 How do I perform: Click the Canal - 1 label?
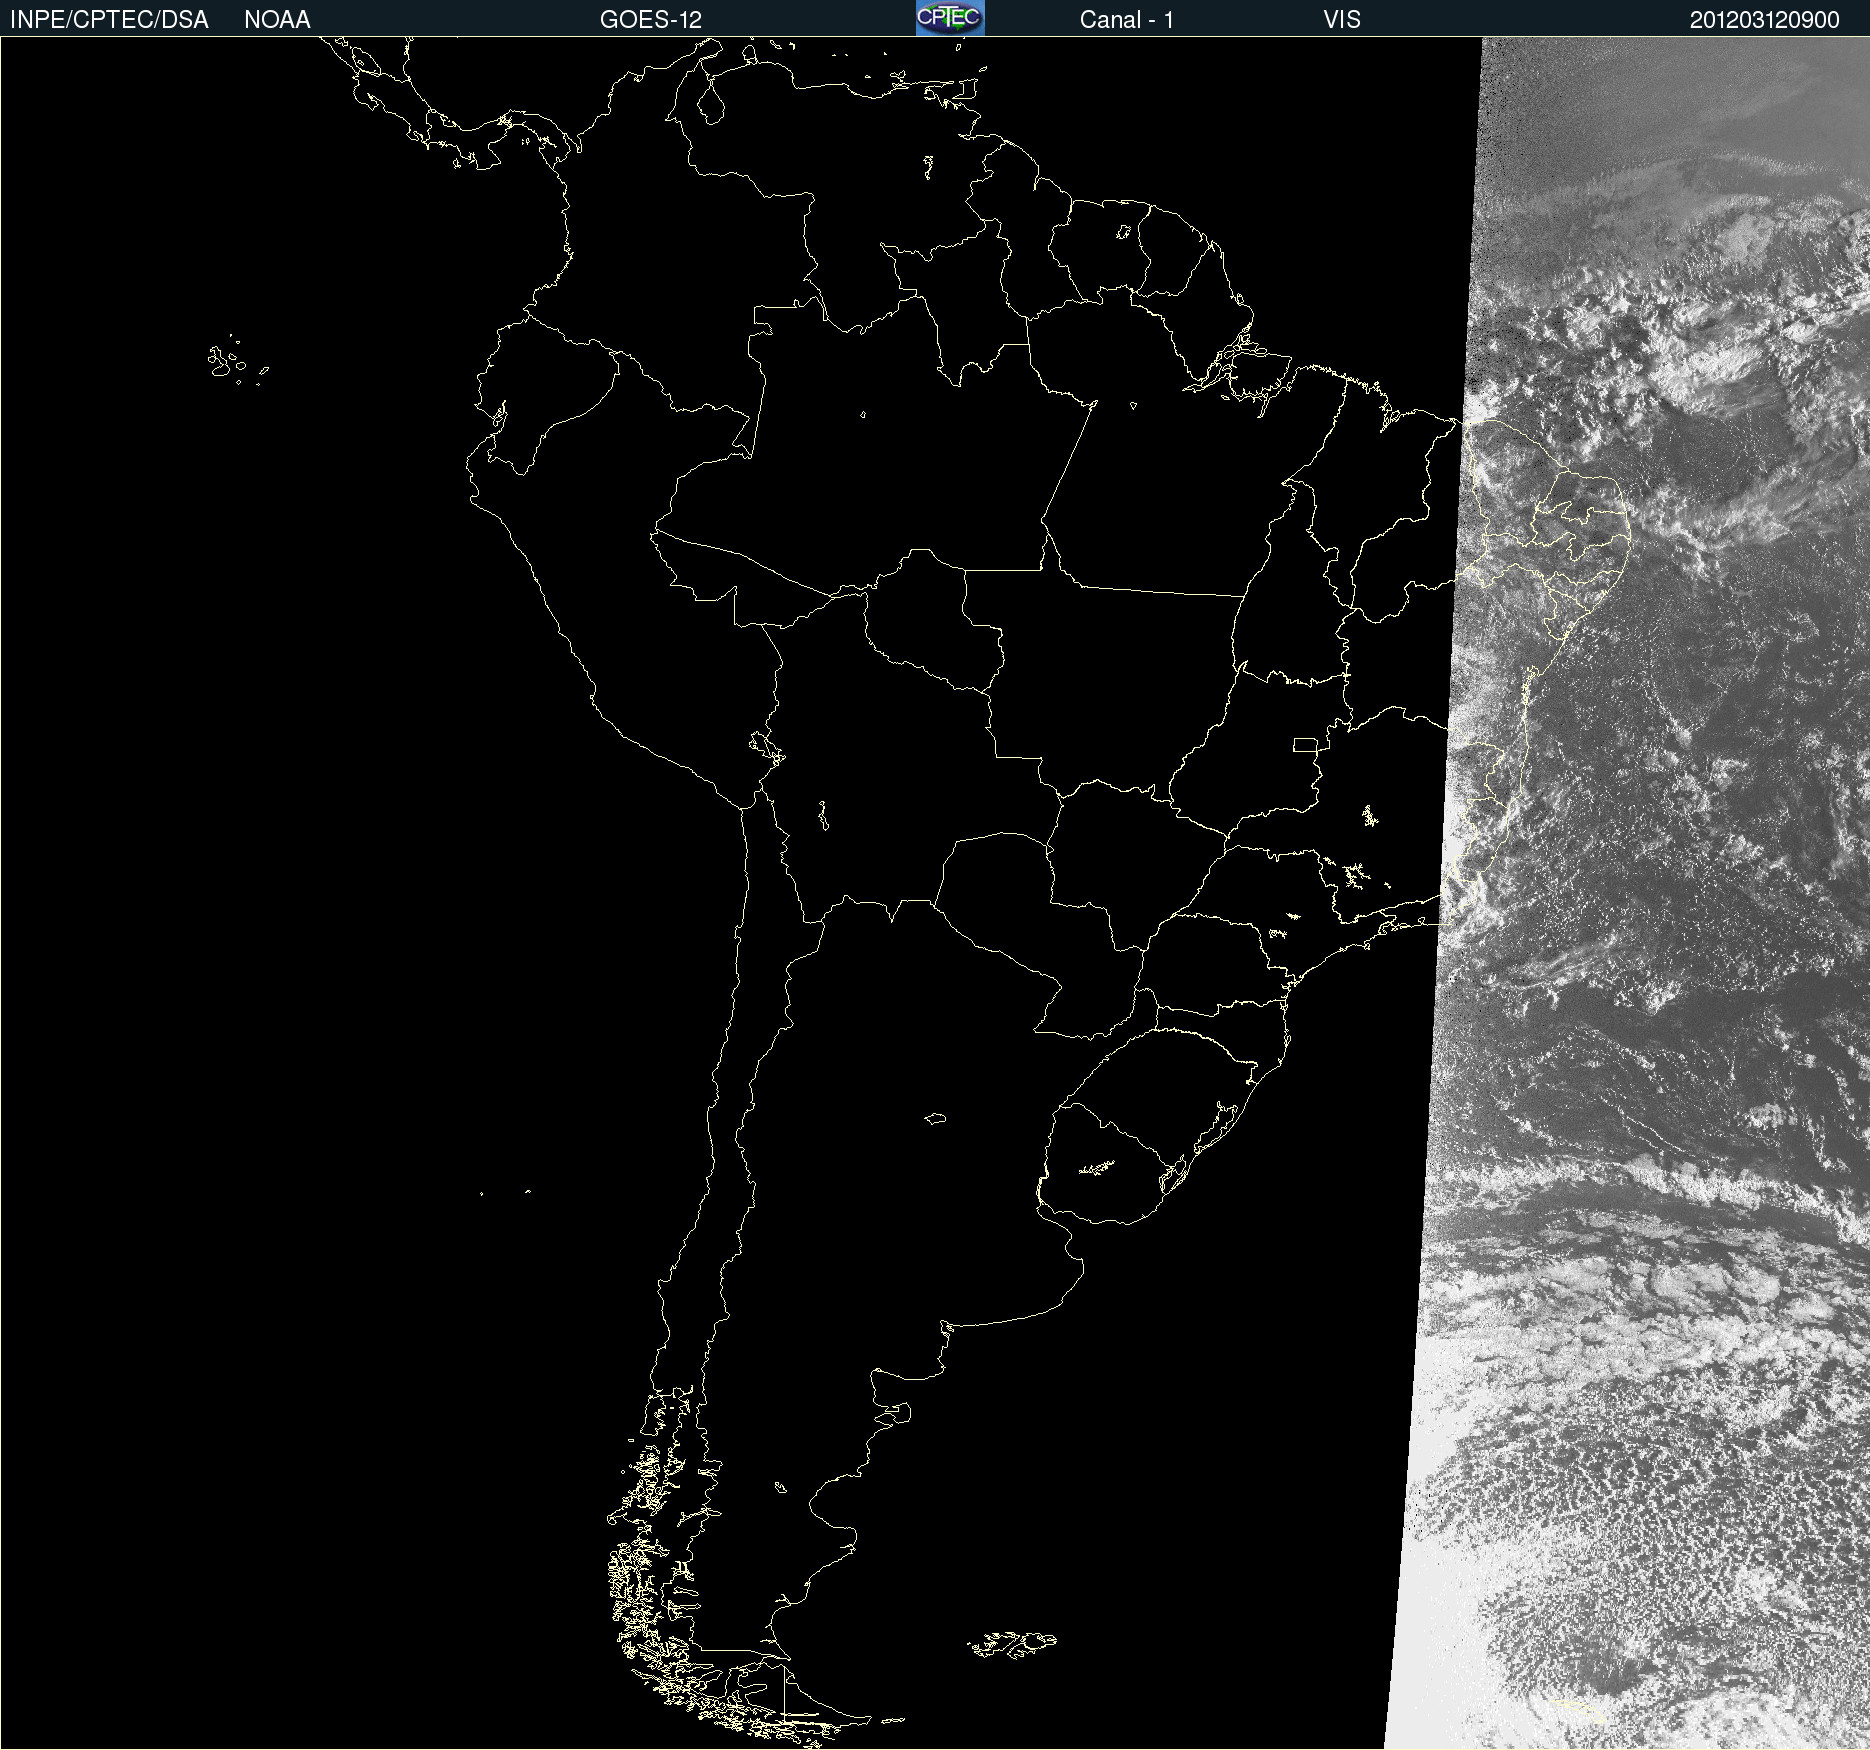click(1127, 20)
